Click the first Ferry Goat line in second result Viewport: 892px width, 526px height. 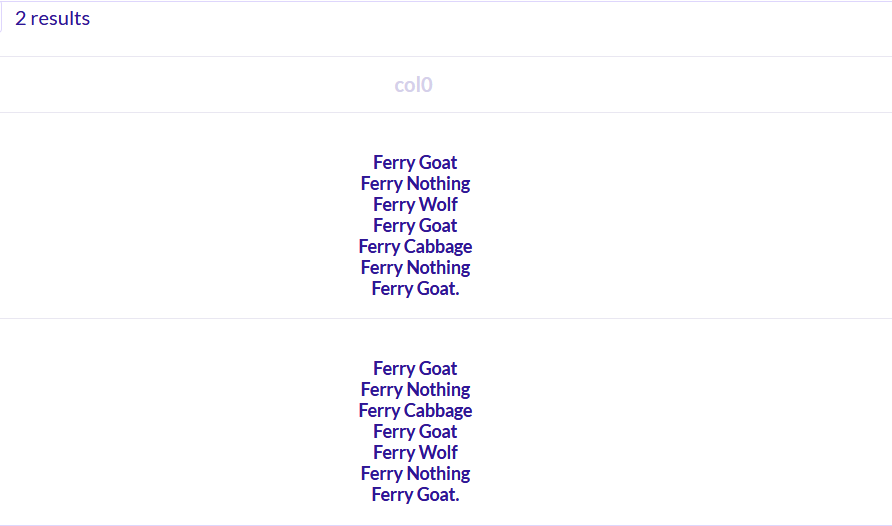coord(415,368)
